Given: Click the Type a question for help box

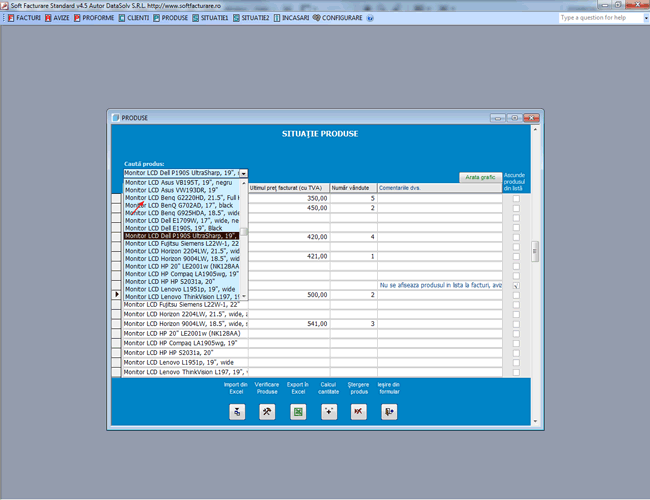Looking at the screenshot, I should coord(600,18).
